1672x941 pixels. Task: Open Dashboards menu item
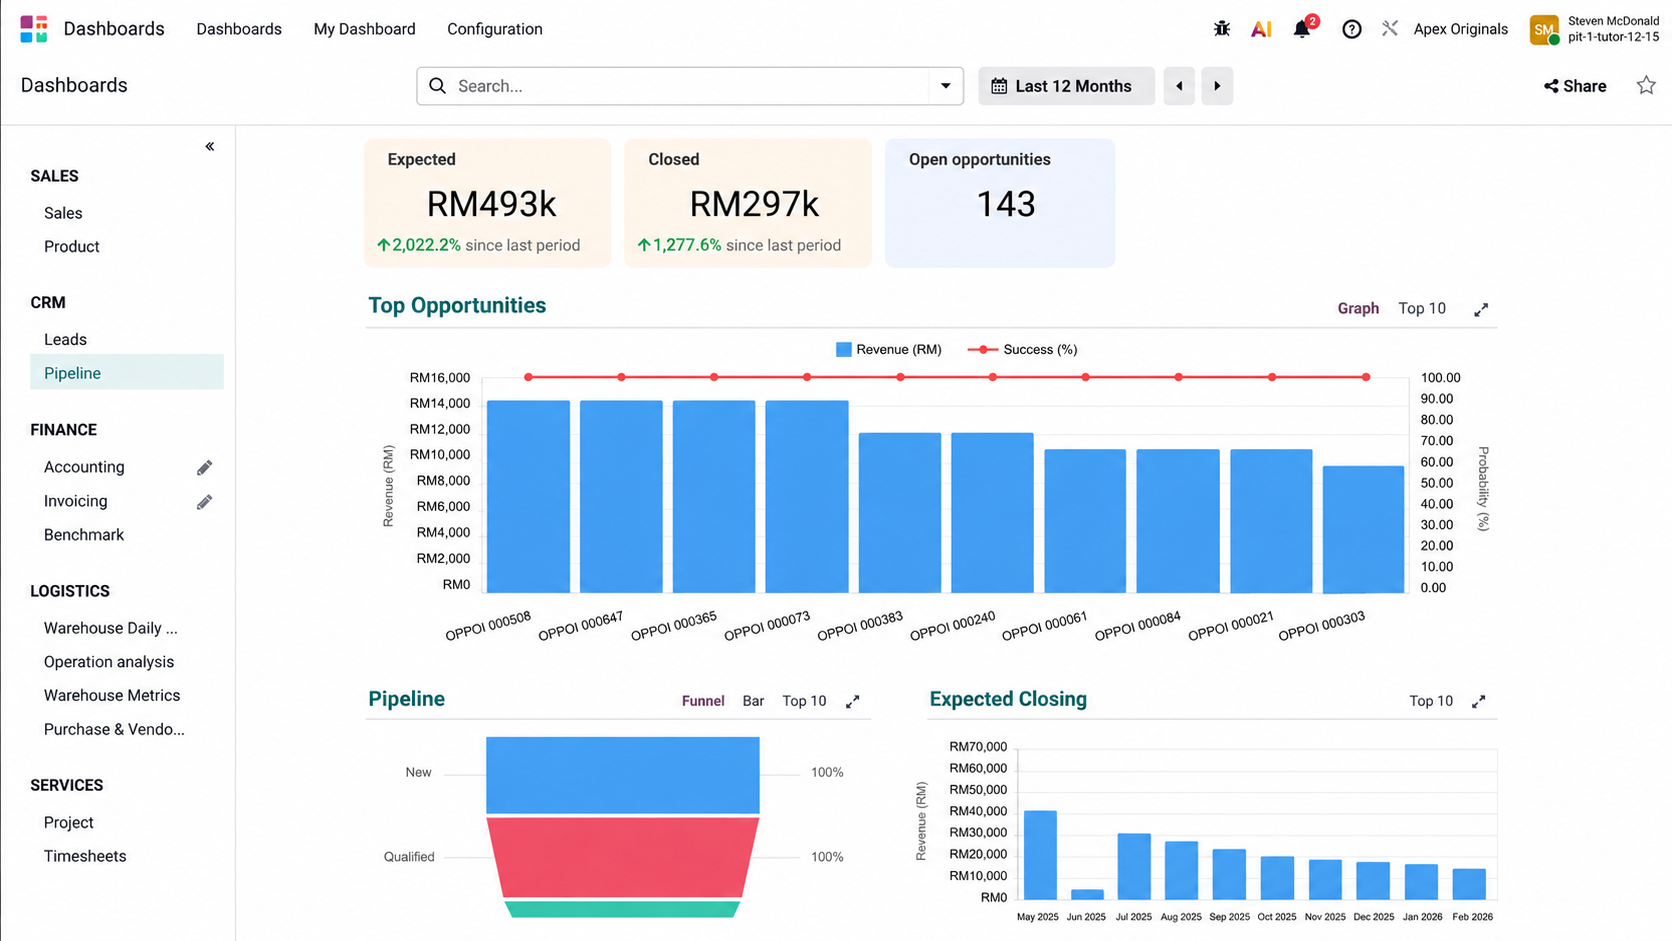tap(239, 29)
